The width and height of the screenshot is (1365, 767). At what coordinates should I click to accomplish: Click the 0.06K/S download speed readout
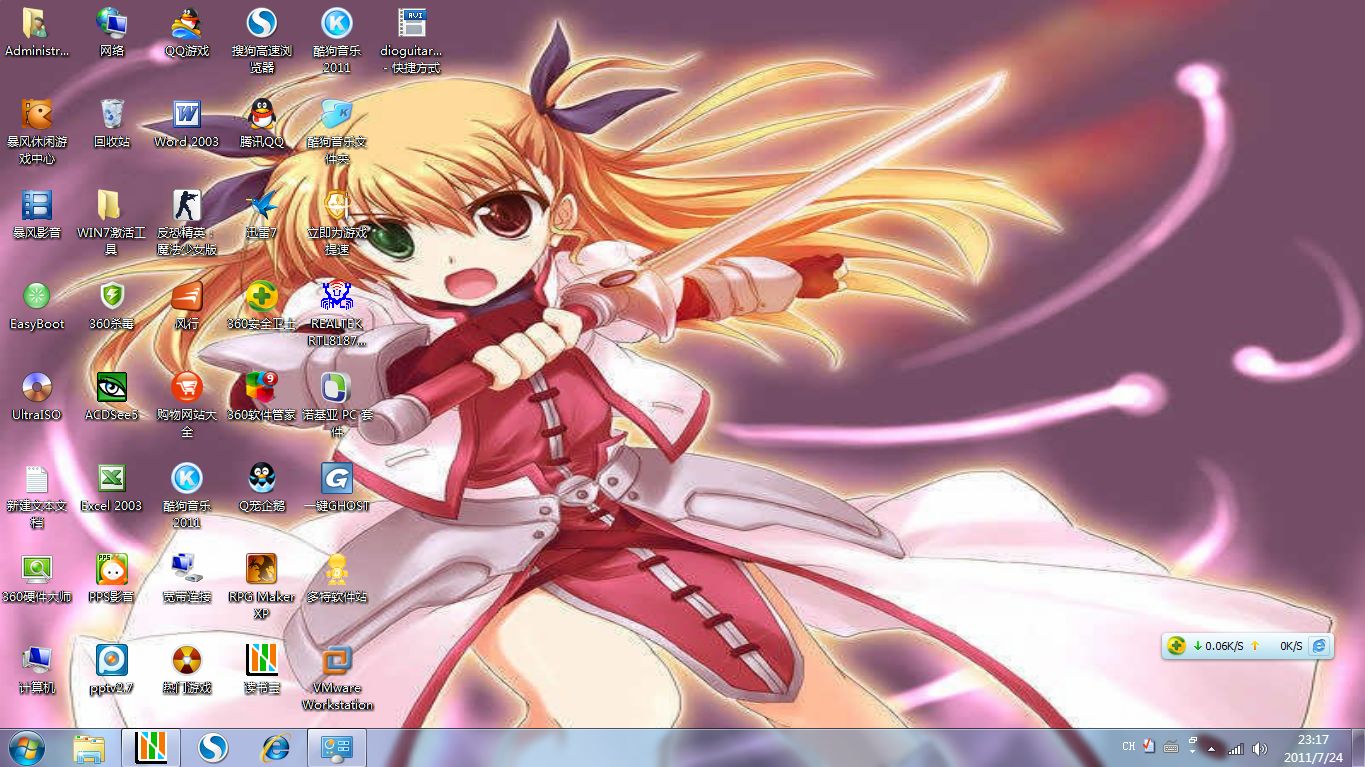click(x=1224, y=646)
